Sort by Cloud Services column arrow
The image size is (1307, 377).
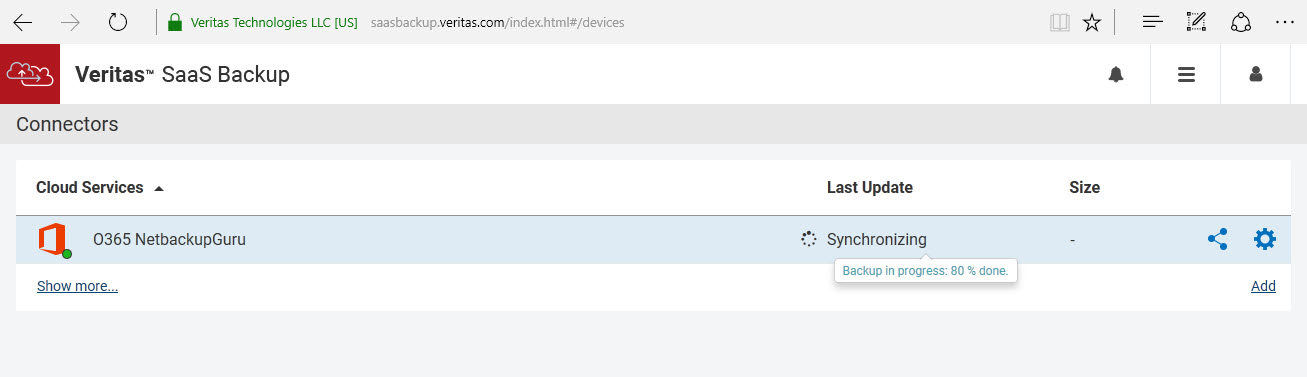(x=159, y=188)
